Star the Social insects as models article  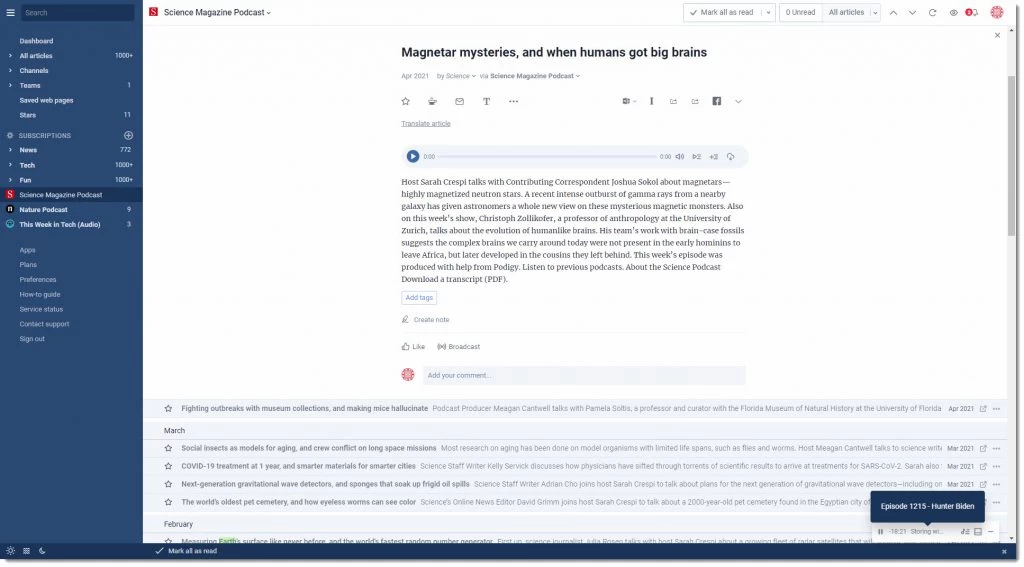point(168,449)
